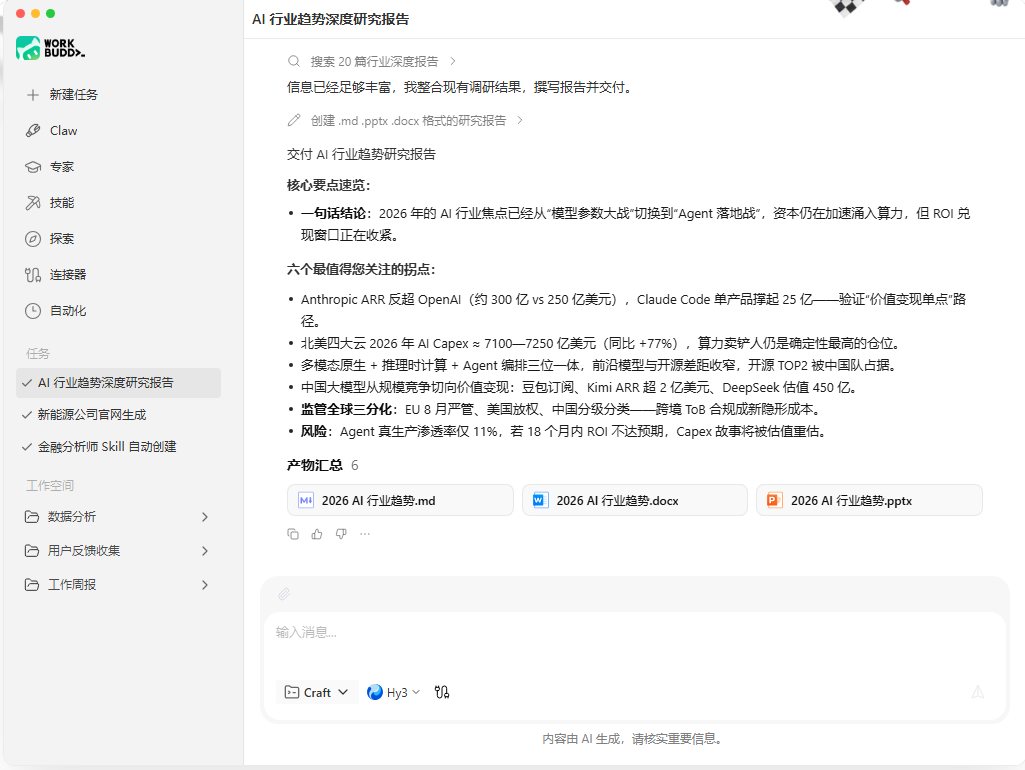Click the 任务 section label
1025x770 pixels.
click(37, 354)
